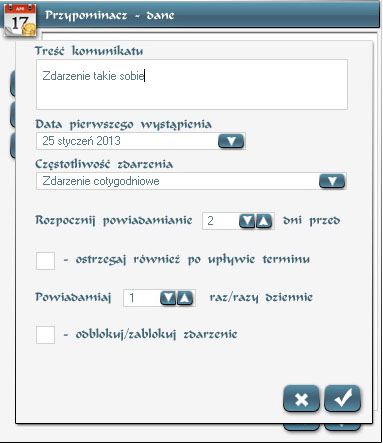Toggle the 'odblokuj/zablokuj zdarzenie' checkbox
383x443 pixels.
pyautogui.click(x=45, y=335)
